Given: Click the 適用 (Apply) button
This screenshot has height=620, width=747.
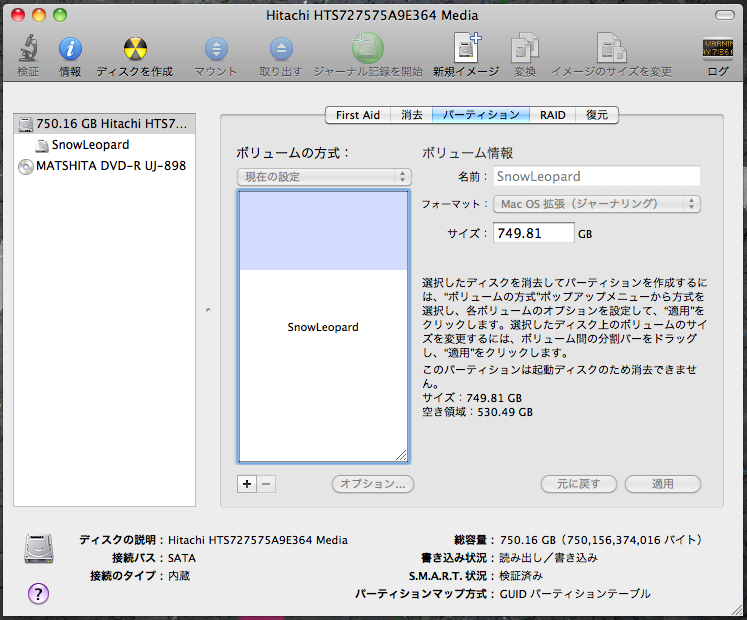Looking at the screenshot, I should click(663, 484).
